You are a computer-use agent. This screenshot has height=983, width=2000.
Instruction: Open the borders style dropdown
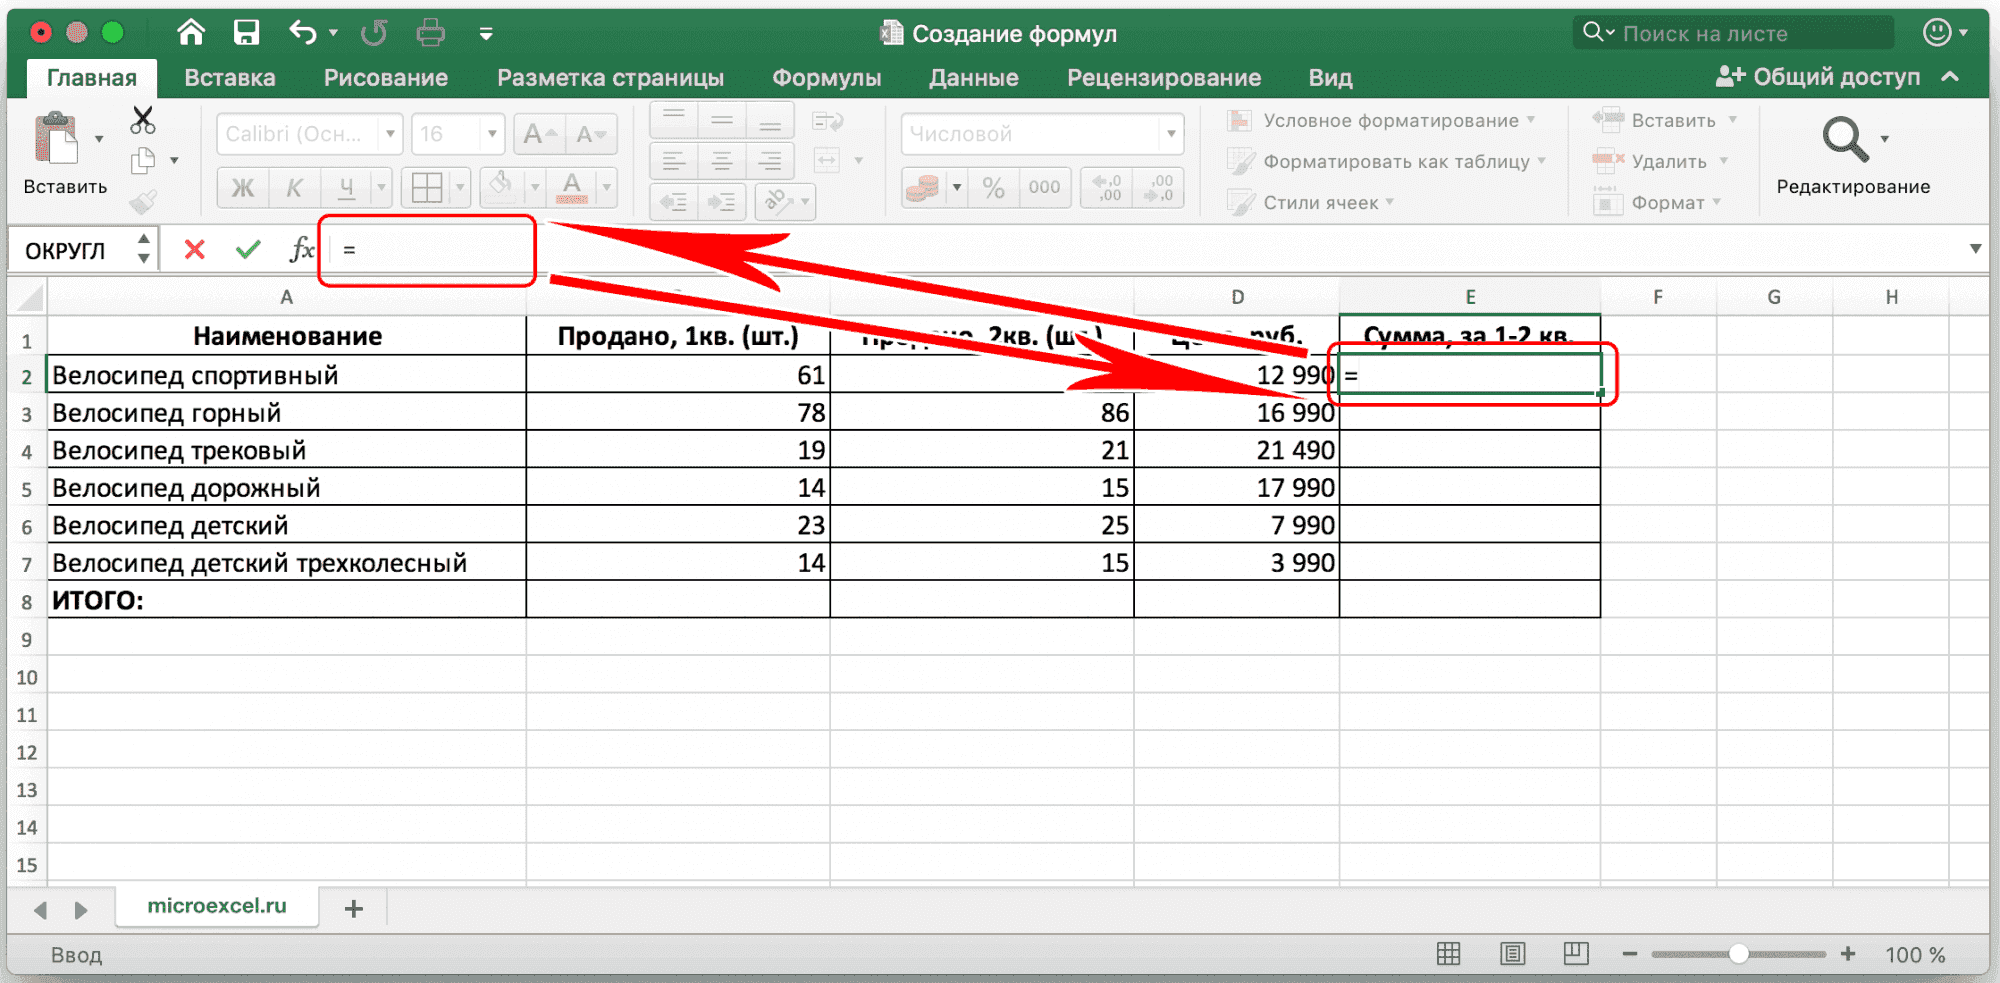pyautogui.click(x=459, y=187)
